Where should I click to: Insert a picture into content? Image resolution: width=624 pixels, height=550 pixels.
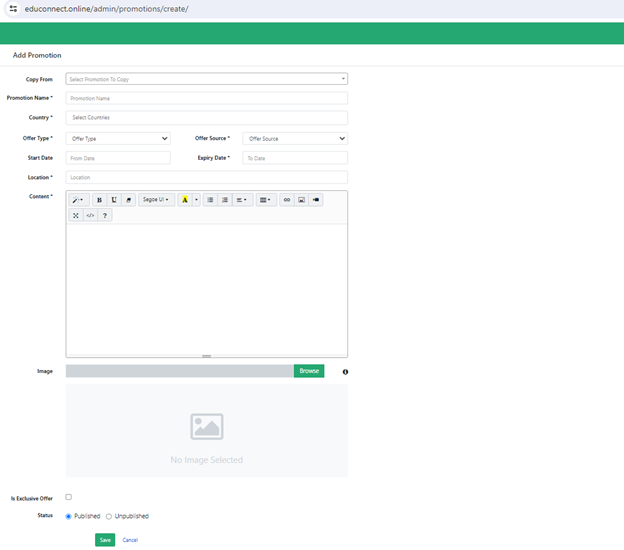[301, 200]
